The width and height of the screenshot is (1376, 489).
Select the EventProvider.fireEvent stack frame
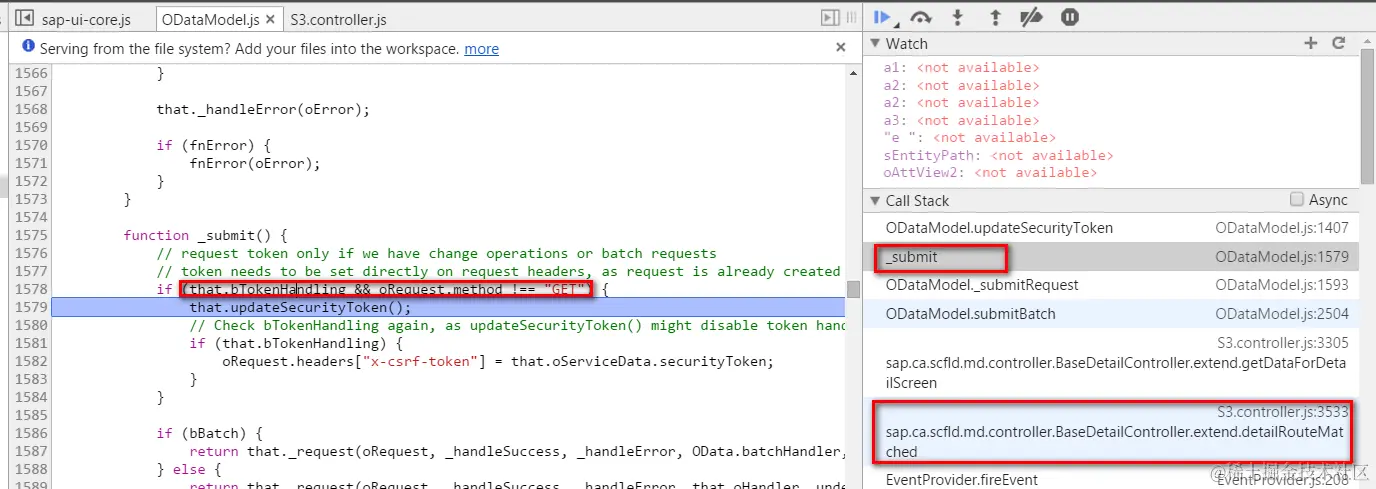[1111, 479]
